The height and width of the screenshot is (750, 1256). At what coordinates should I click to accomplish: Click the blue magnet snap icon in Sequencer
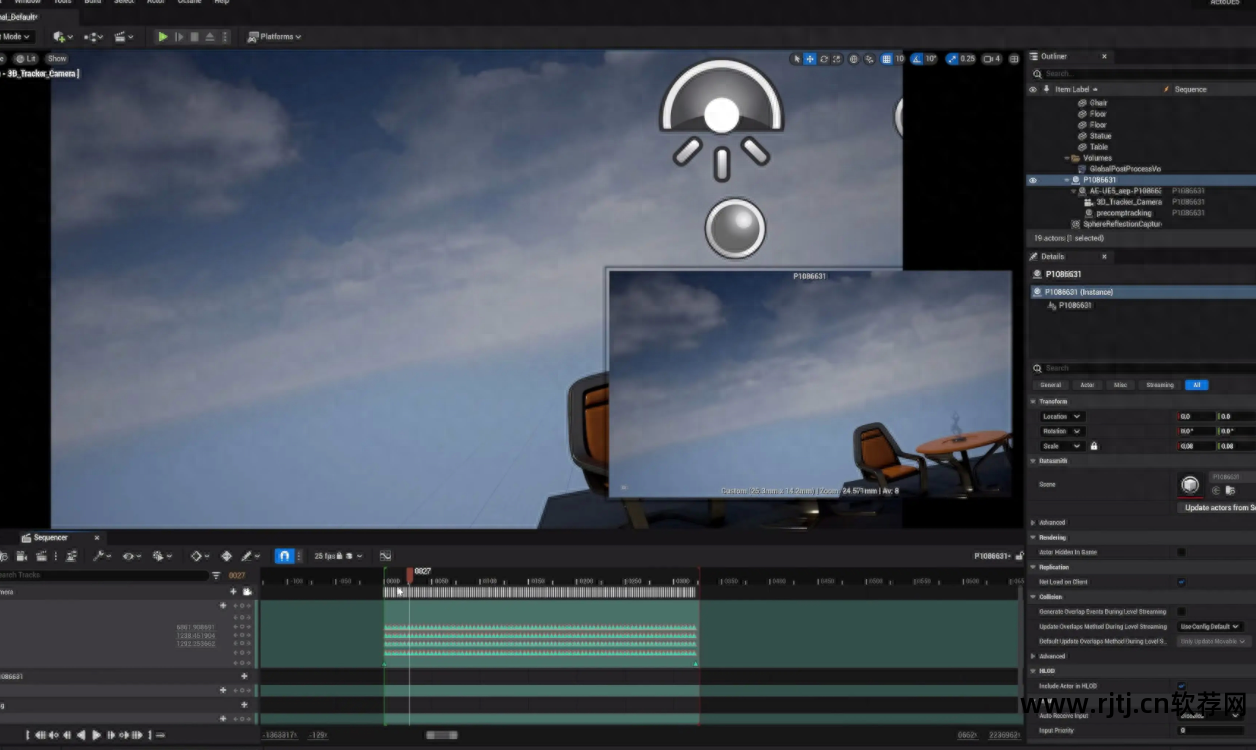pos(284,556)
